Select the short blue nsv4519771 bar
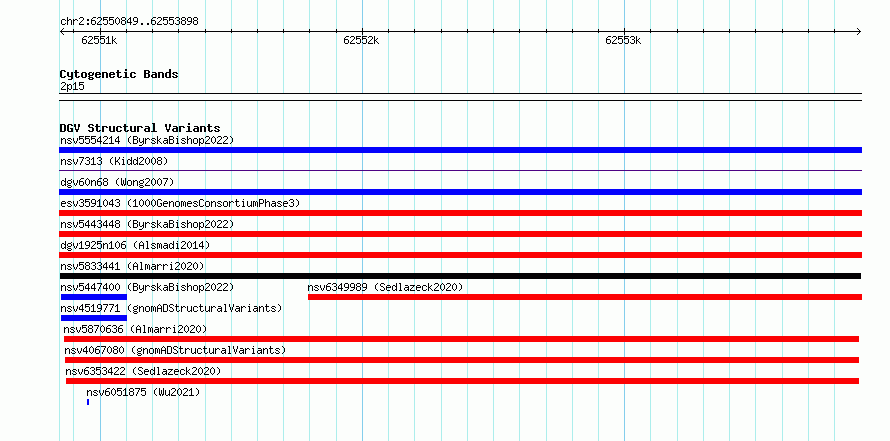 point(94,318)
